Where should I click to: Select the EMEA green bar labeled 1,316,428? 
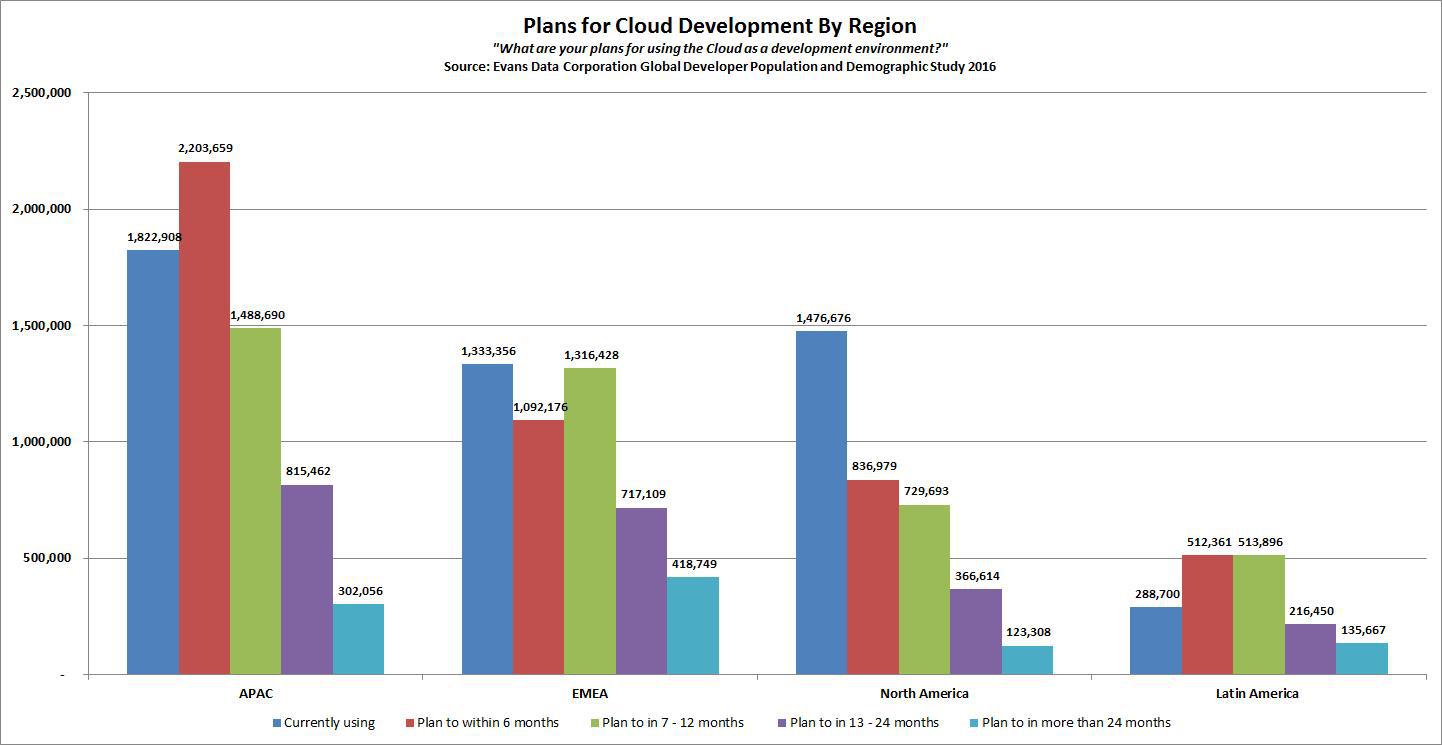tap(590, 521)
